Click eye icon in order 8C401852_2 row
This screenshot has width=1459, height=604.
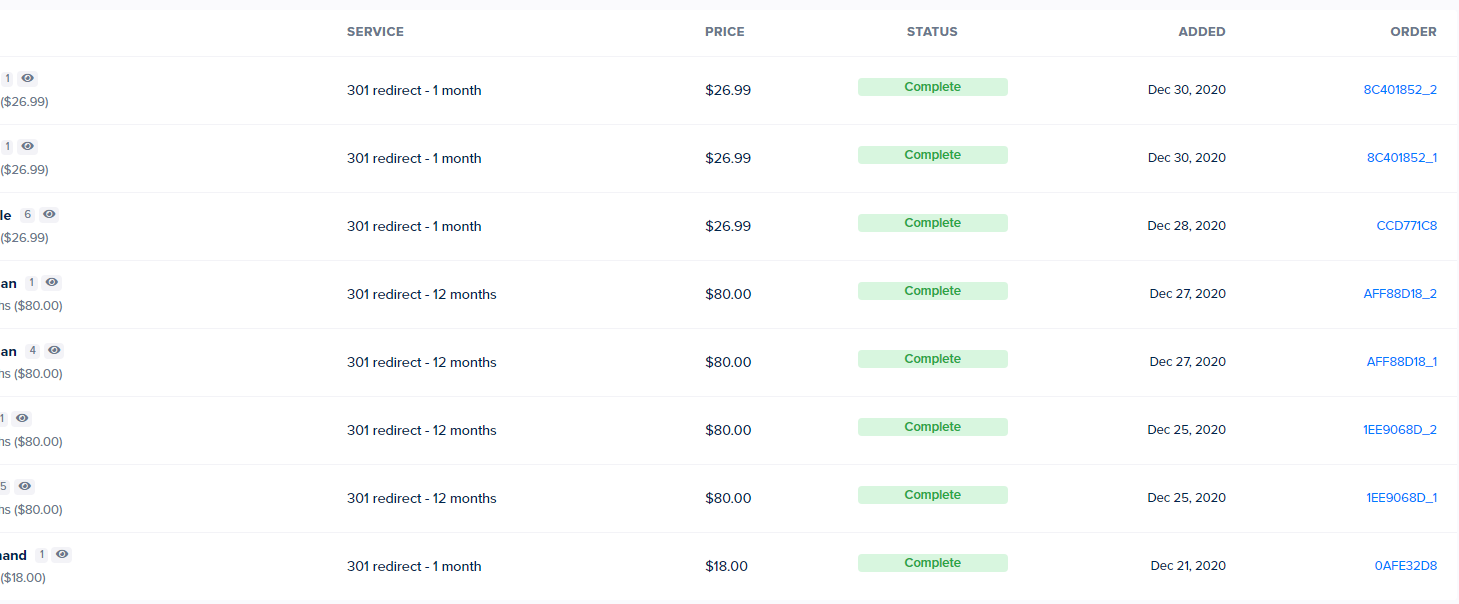pyautogui.click(x=28, y=78)
